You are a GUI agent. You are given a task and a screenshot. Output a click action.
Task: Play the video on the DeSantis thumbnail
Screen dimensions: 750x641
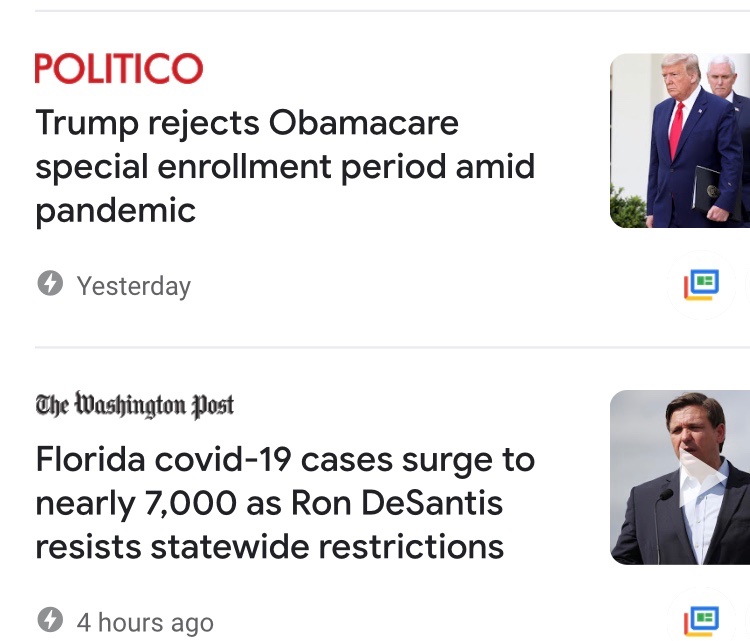tap(701, 477)
